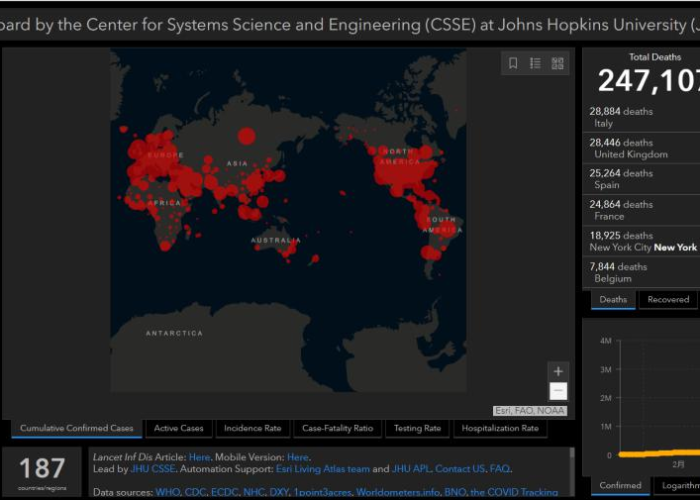Viewport: 700px width, 500px height.
Task: Open the map bookmarks icon
Action: coord(513,63)
